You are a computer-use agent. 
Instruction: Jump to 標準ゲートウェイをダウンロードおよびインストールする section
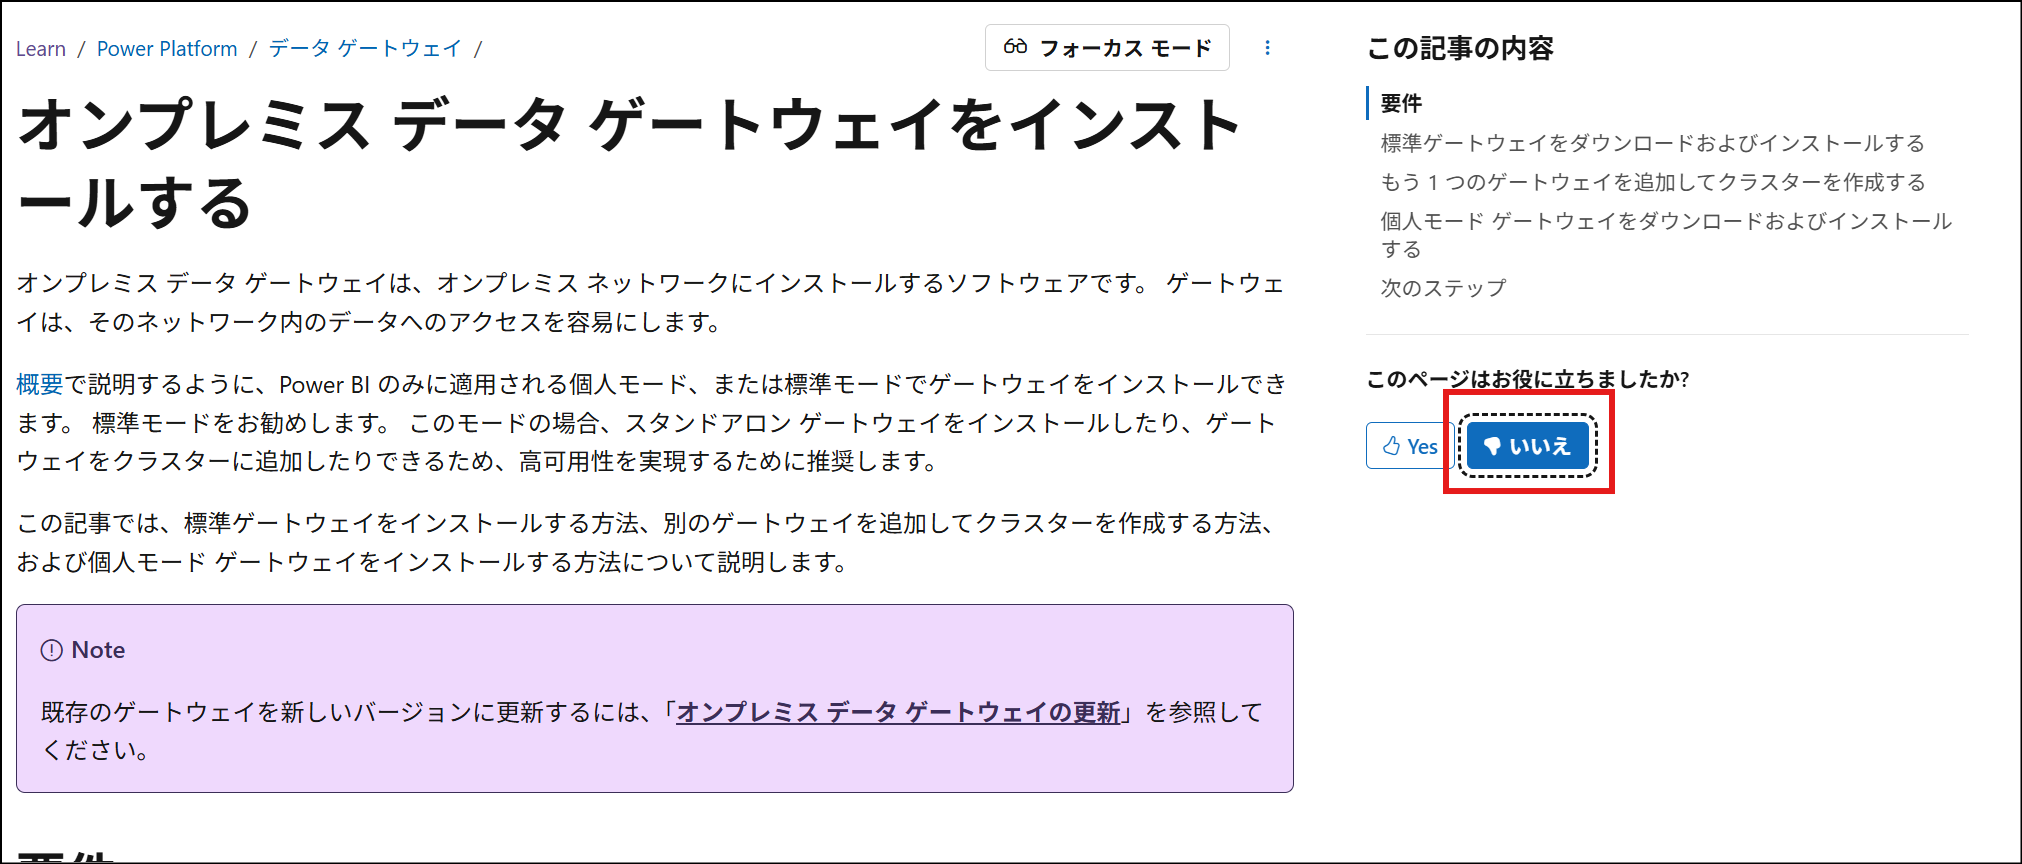1652,143
